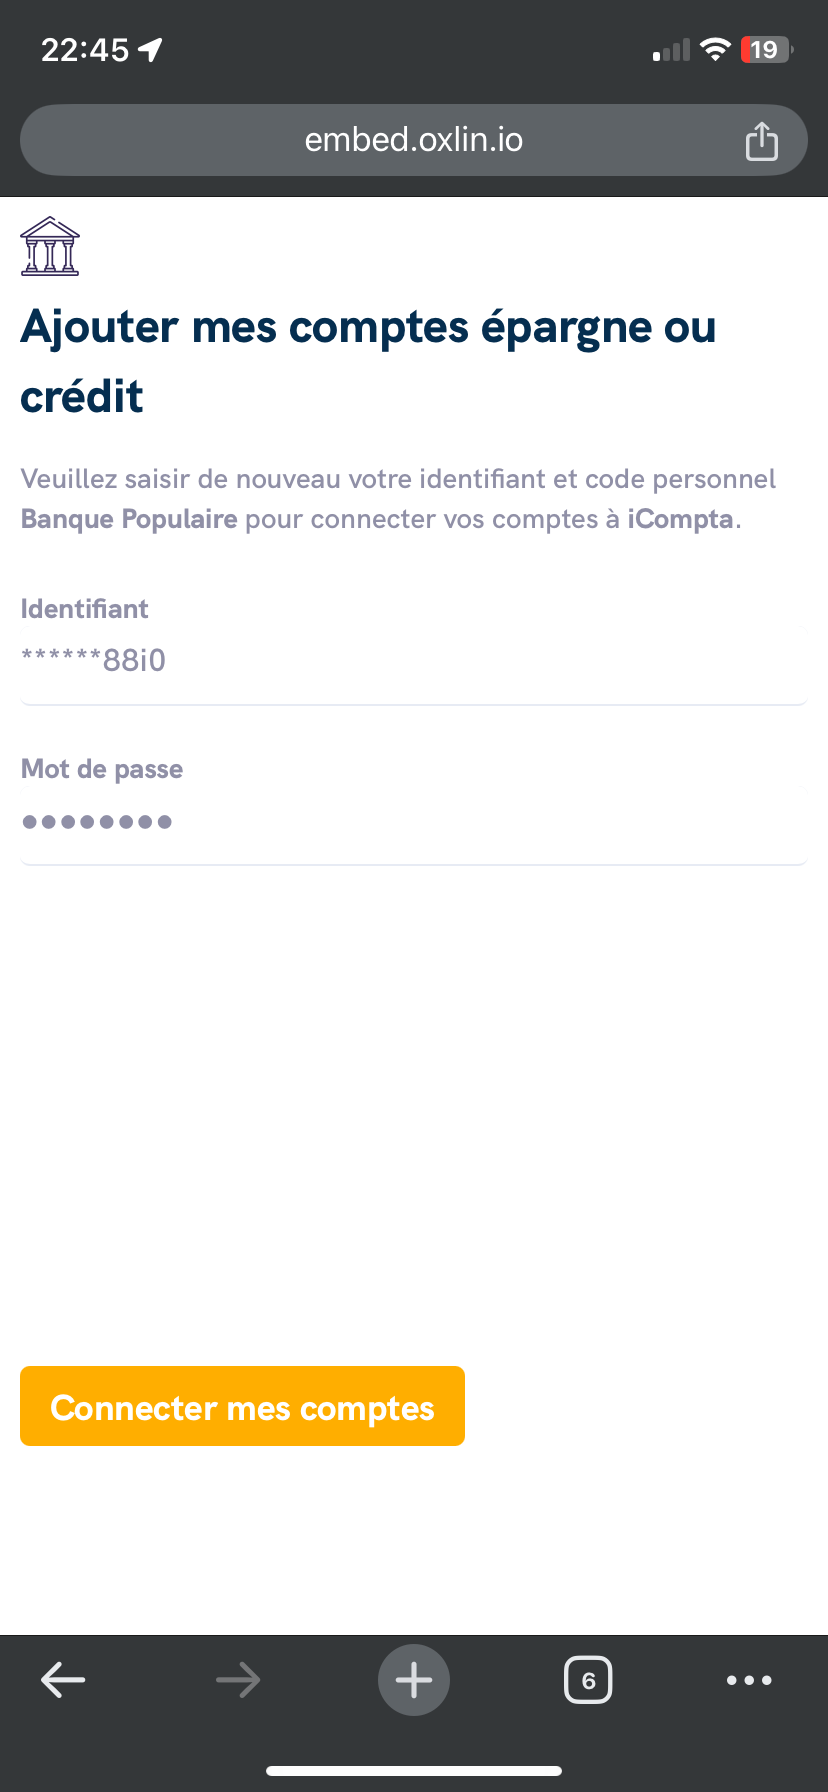
Task: Click the Connecter mes comptes button
Action: click(x=242, y=1406)
